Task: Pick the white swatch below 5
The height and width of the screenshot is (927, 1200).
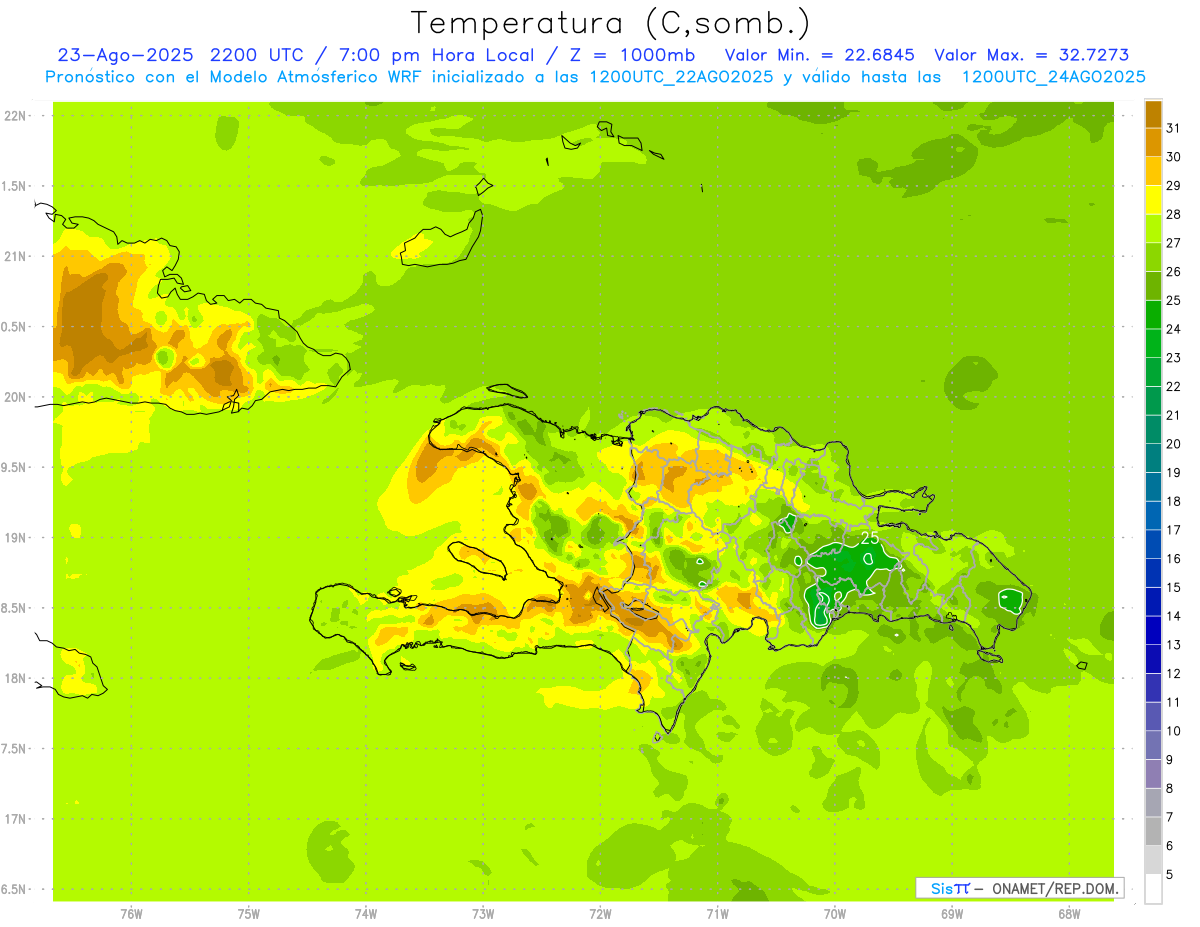Action: point(1153,888)
